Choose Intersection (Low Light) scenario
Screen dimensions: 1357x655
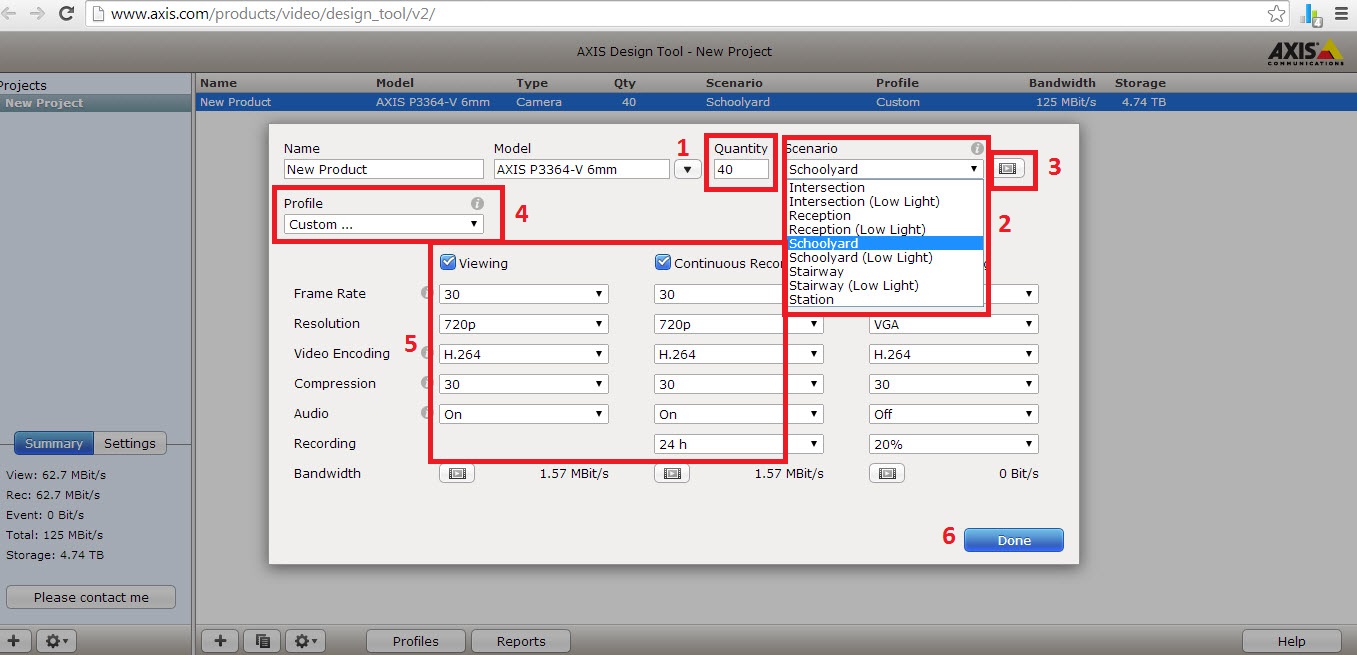[885, 201]
